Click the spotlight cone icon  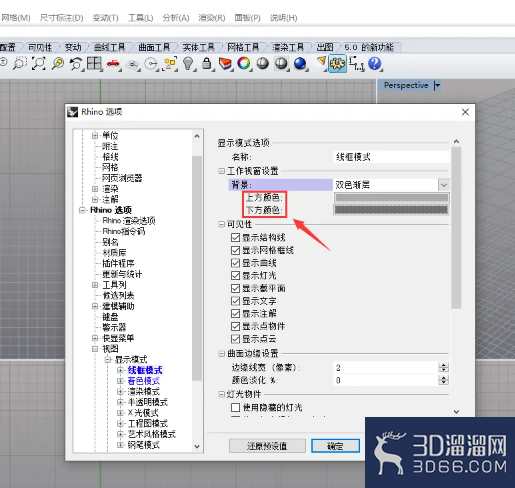[321, 63]
